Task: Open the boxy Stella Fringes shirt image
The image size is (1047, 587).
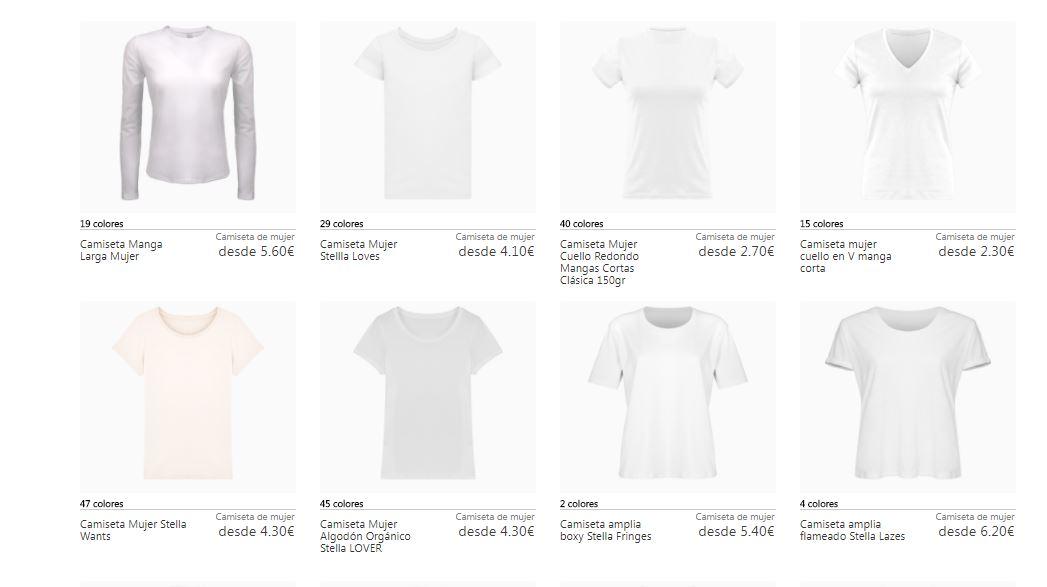Action: [668, 397]
